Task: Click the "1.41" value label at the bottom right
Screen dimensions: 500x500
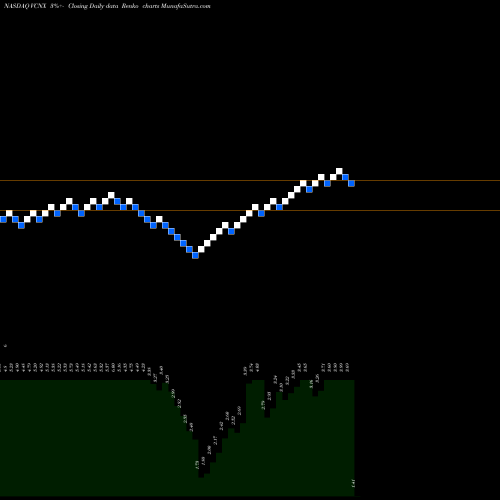Action: click(x=353, y=483)
